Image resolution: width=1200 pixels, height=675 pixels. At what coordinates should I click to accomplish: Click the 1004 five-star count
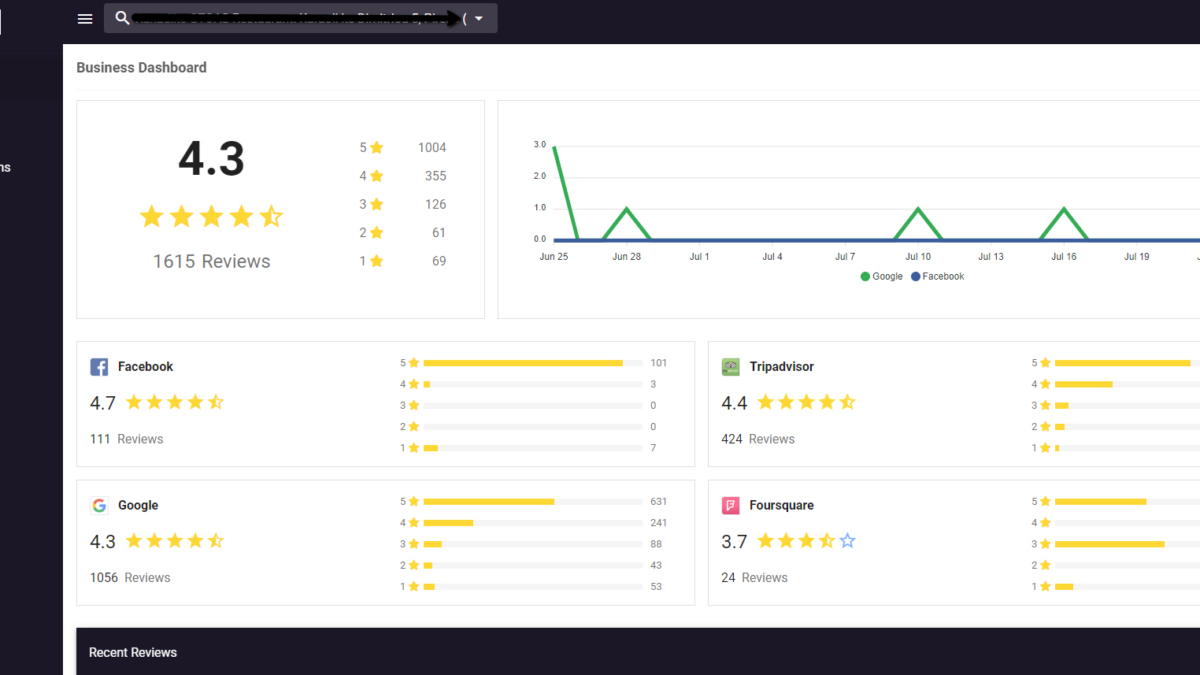432,148
